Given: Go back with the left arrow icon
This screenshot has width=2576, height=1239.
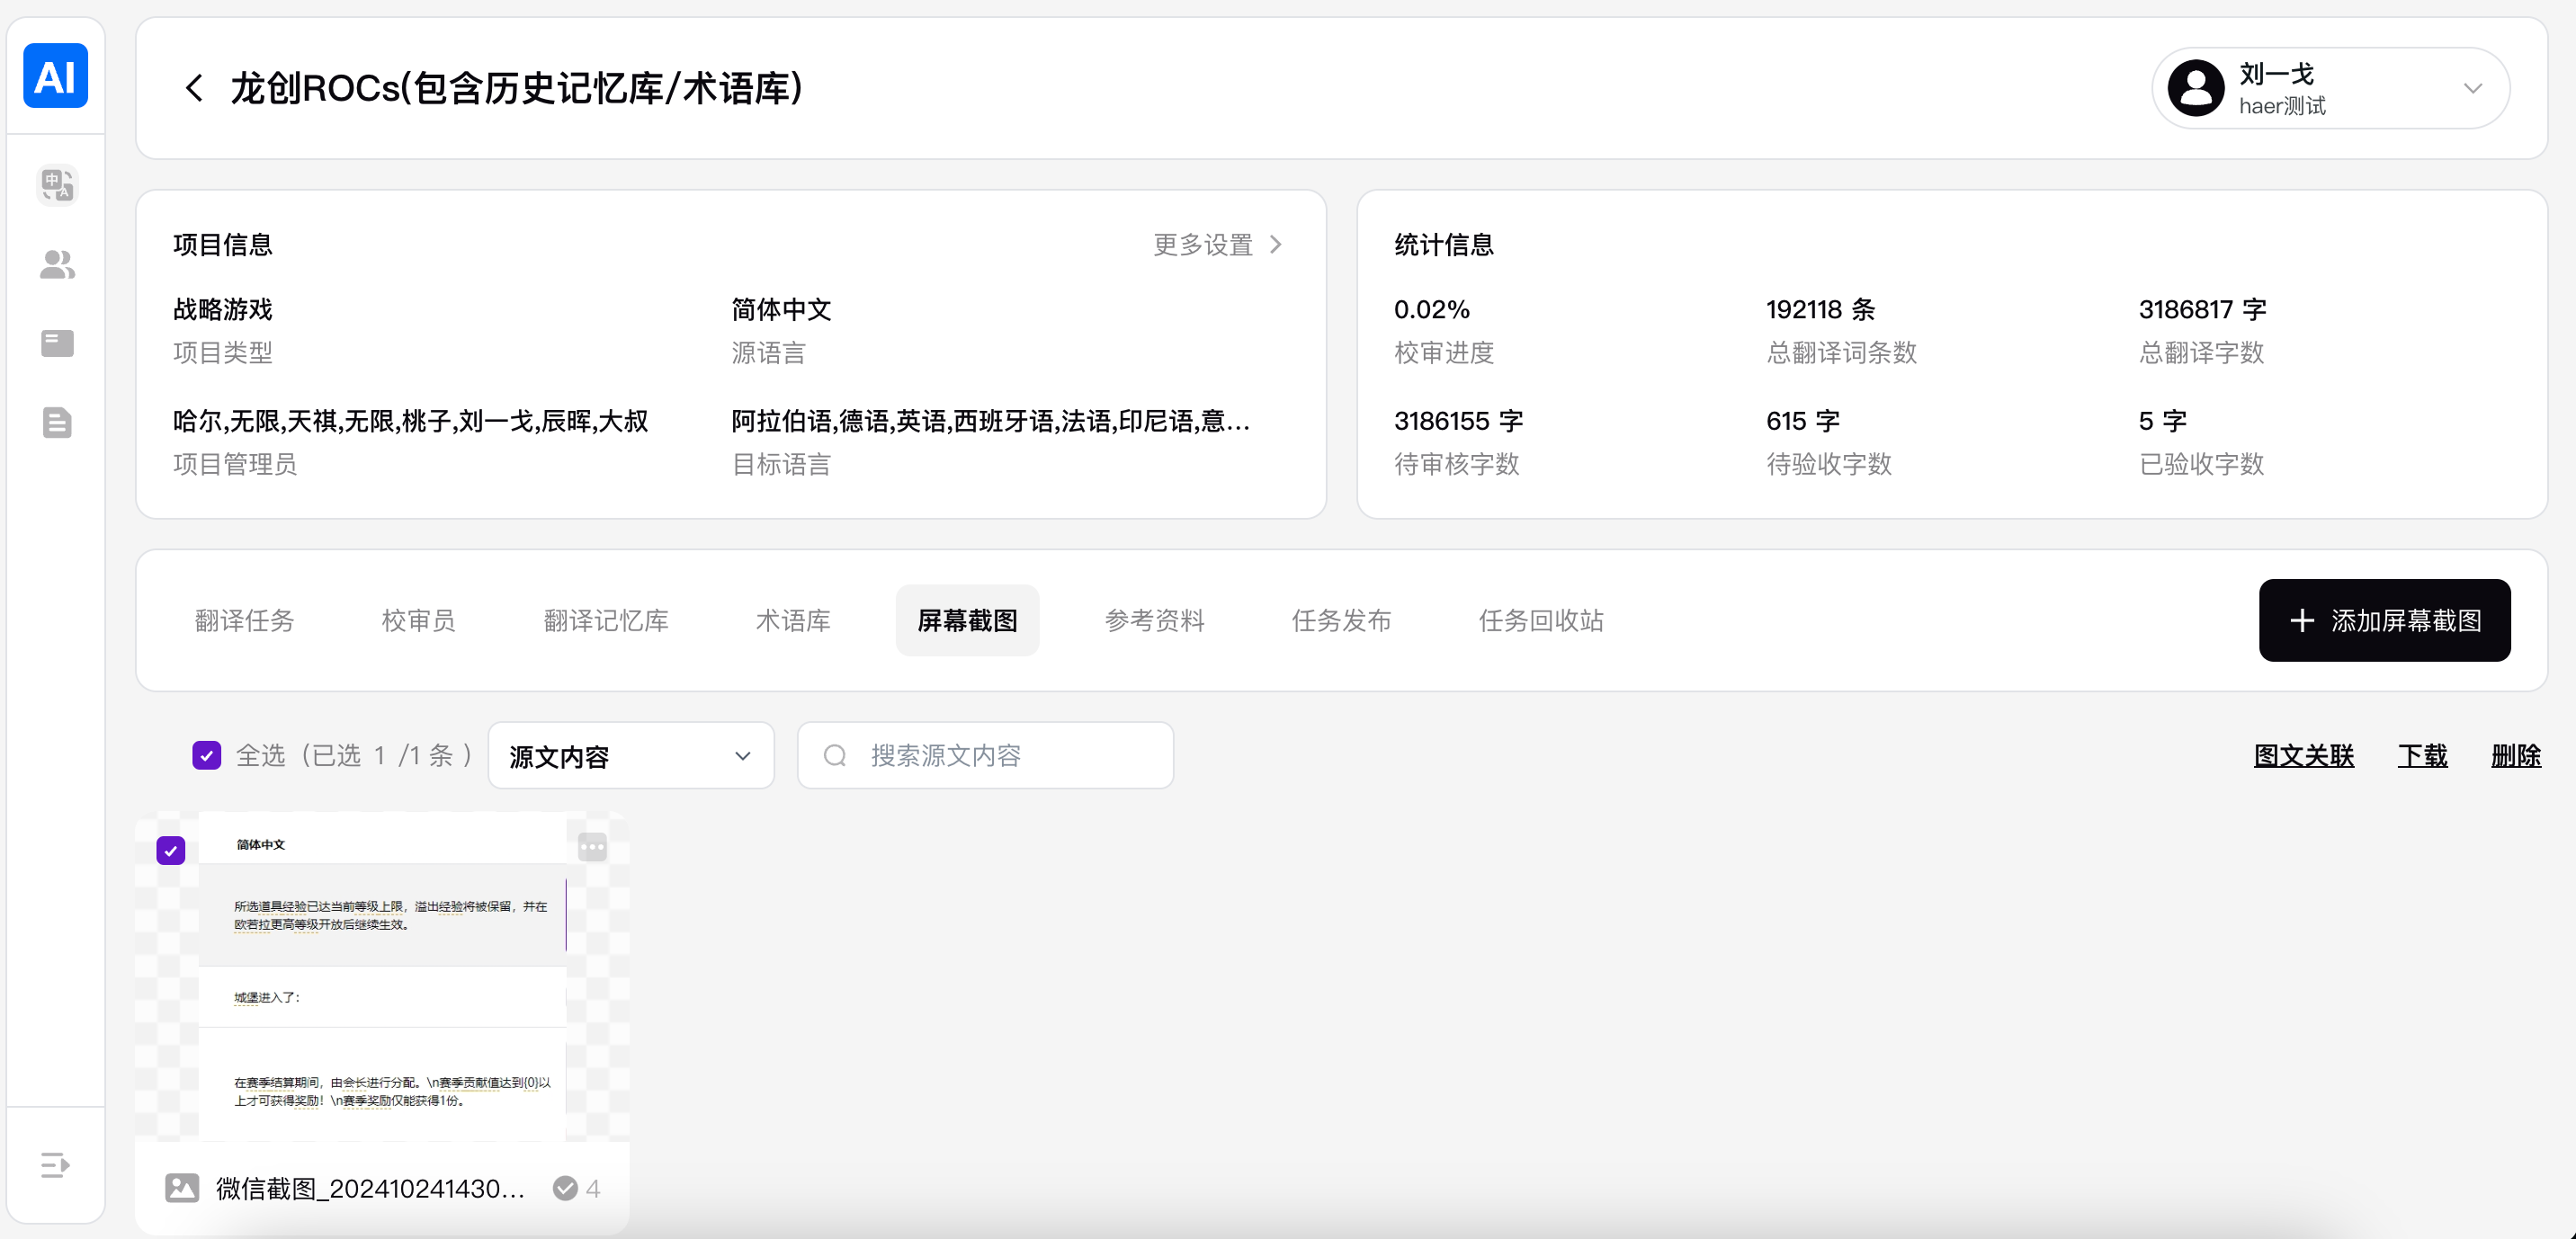Looking at the screenshot, I should coord(194,88).
